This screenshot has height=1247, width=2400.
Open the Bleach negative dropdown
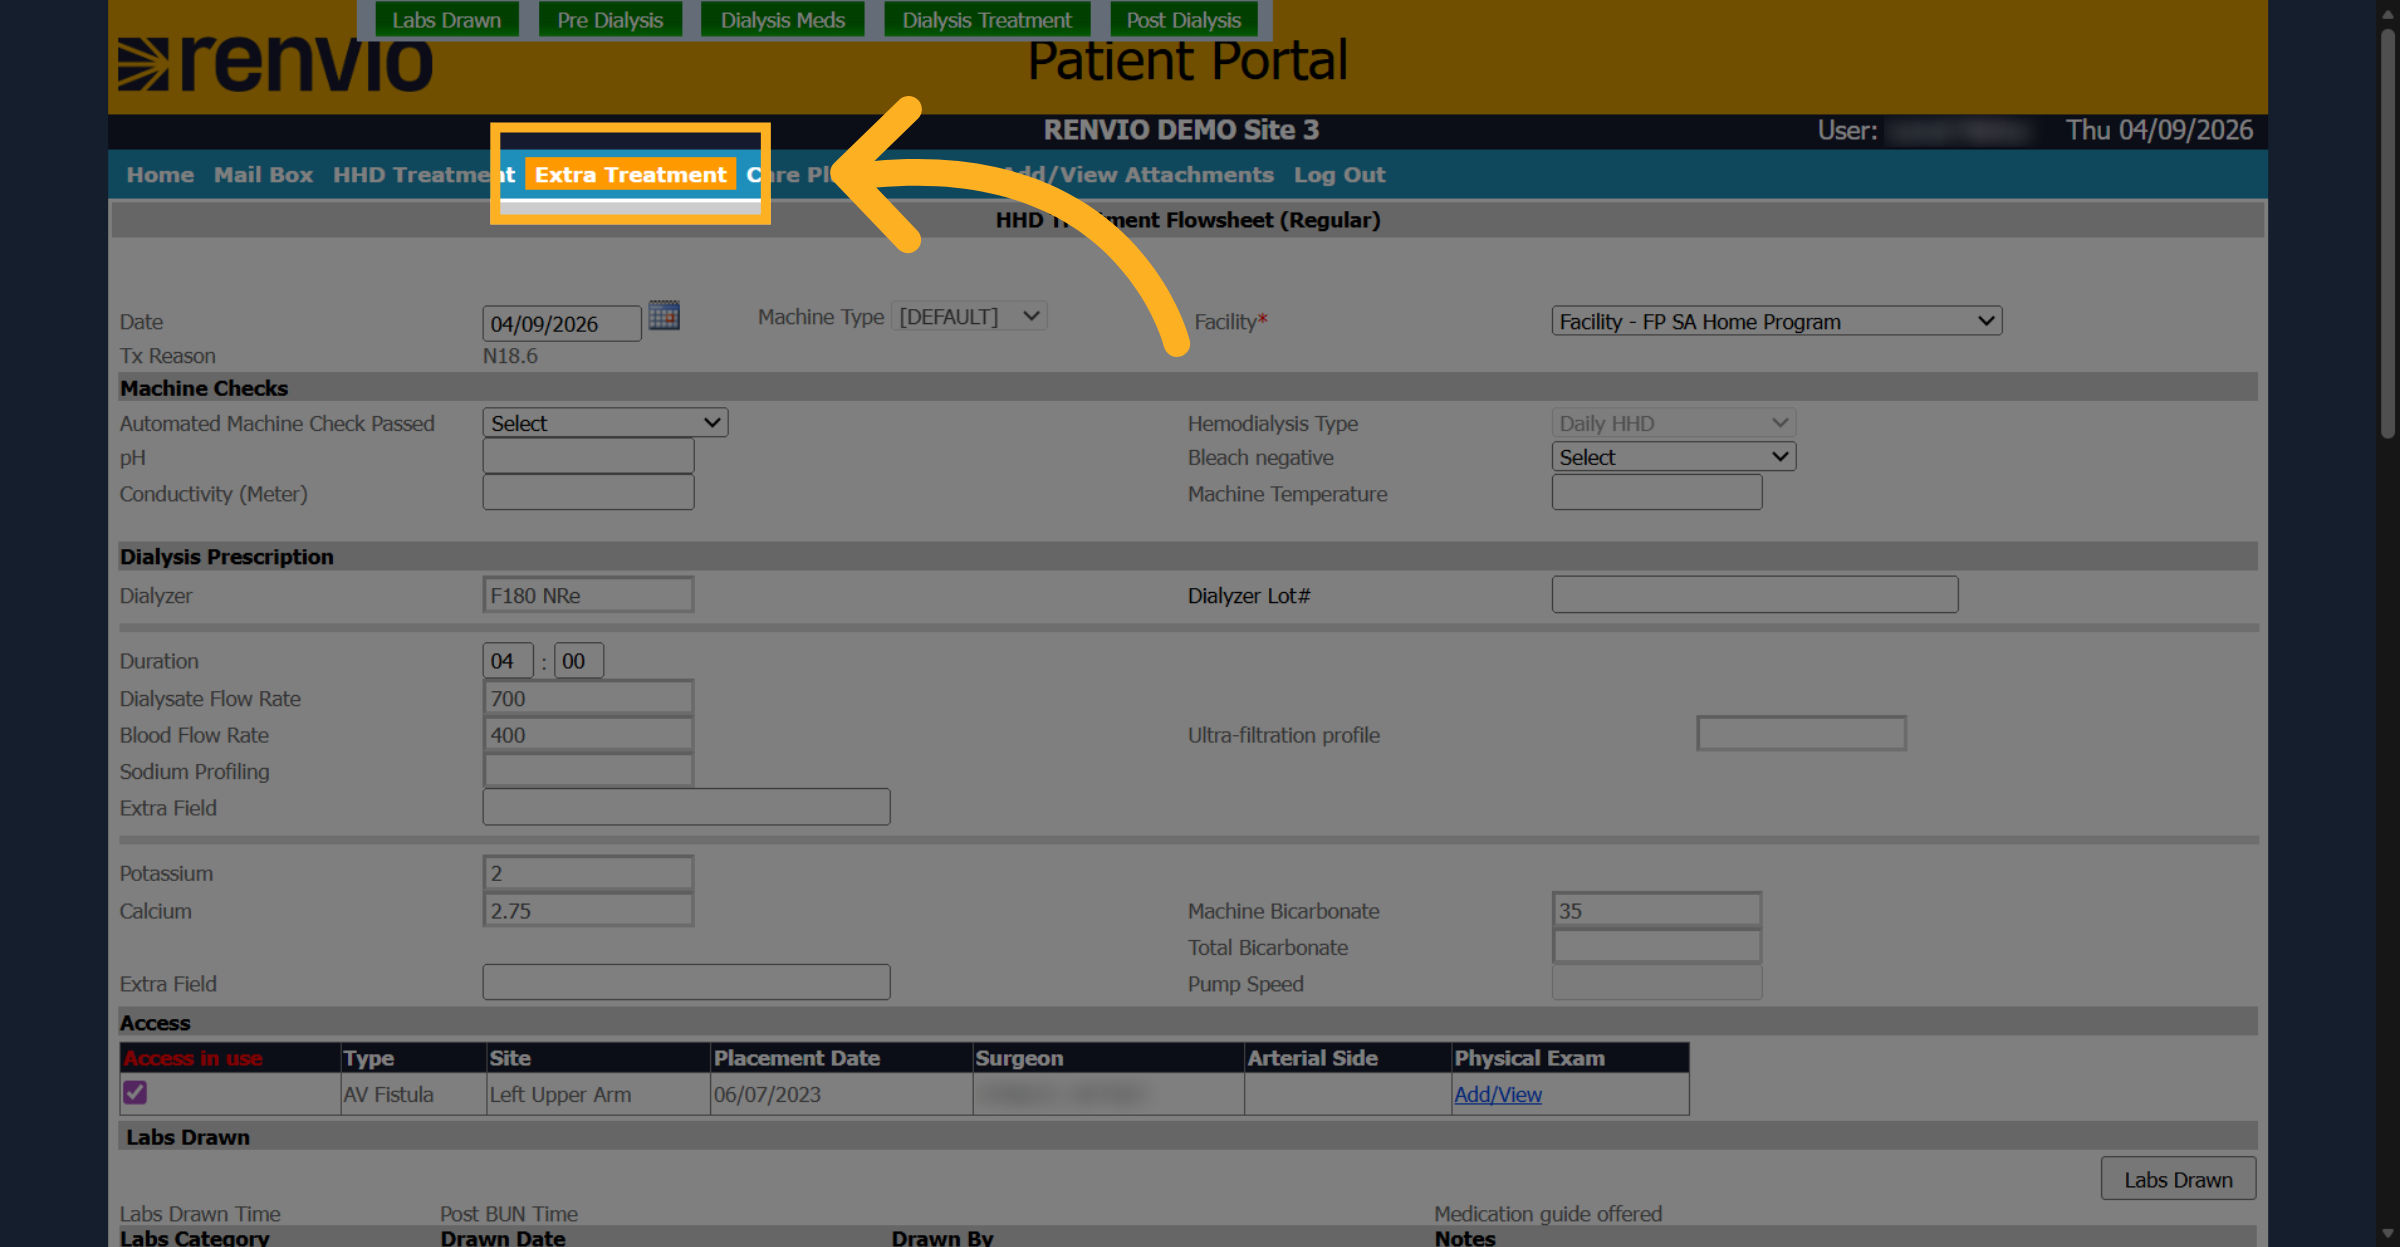pos(1673,457)
